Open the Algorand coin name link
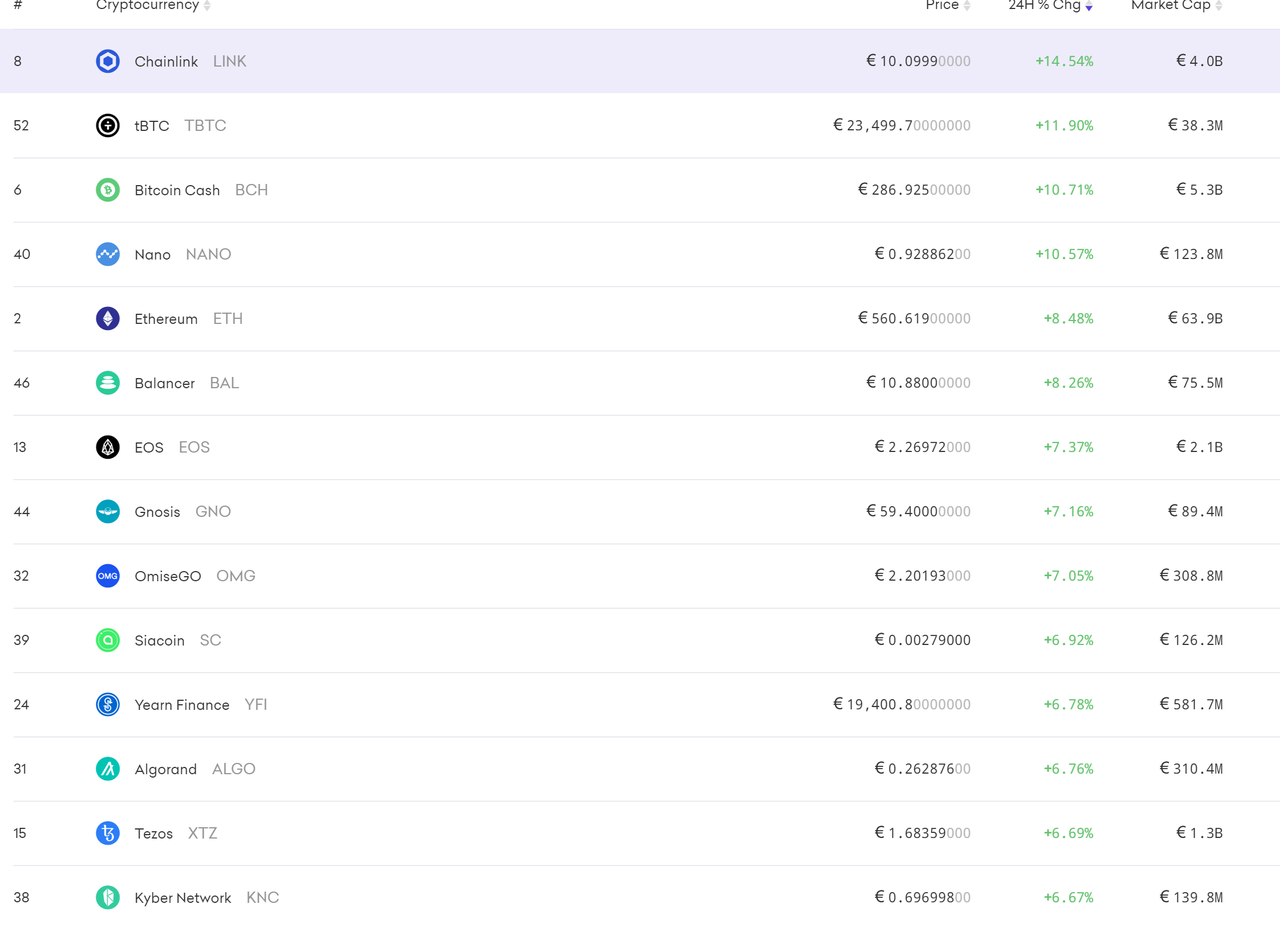 (166, 769)
